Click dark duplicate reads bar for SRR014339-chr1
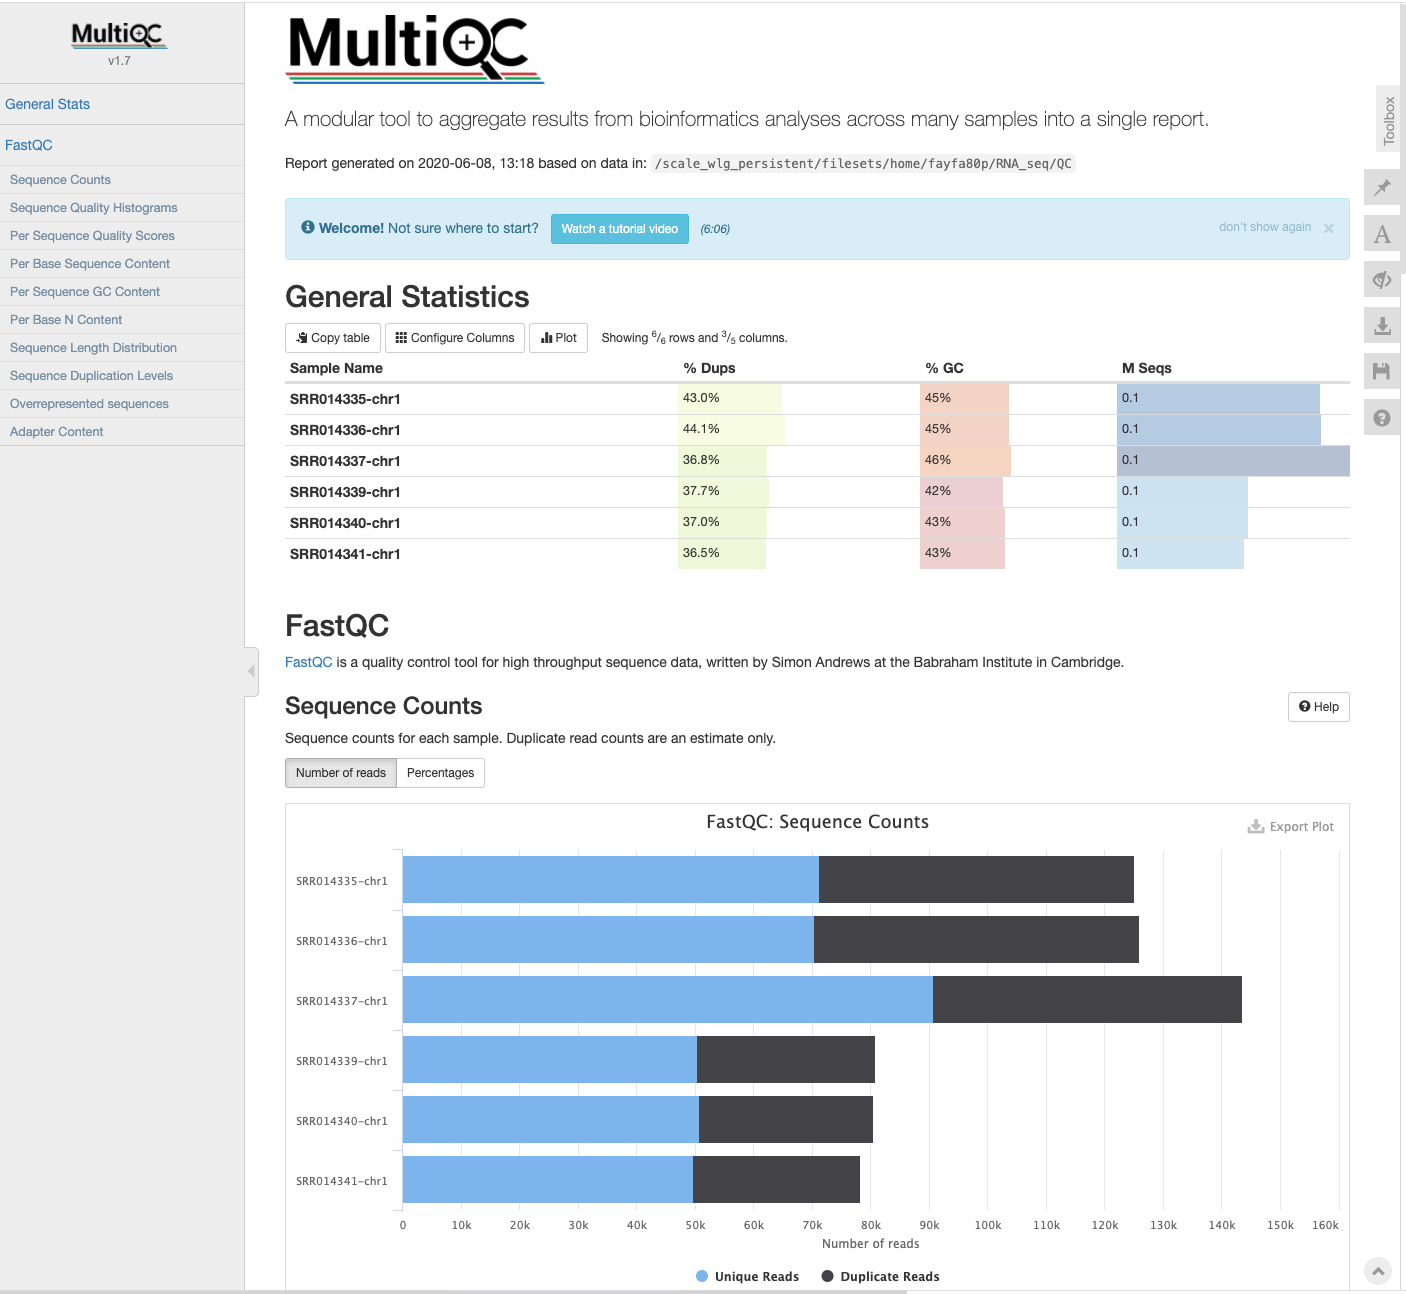The height and width of the screenshot is (1294, 1406). (x=786, y=1060)
